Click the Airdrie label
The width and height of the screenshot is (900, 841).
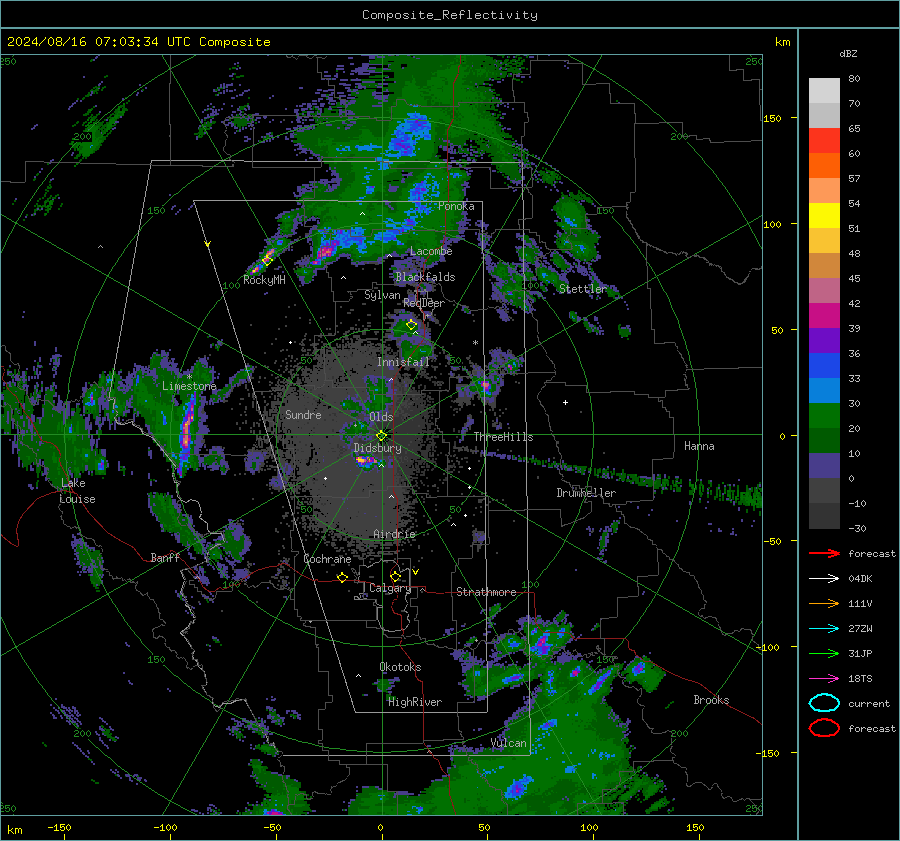pos(394,534)
